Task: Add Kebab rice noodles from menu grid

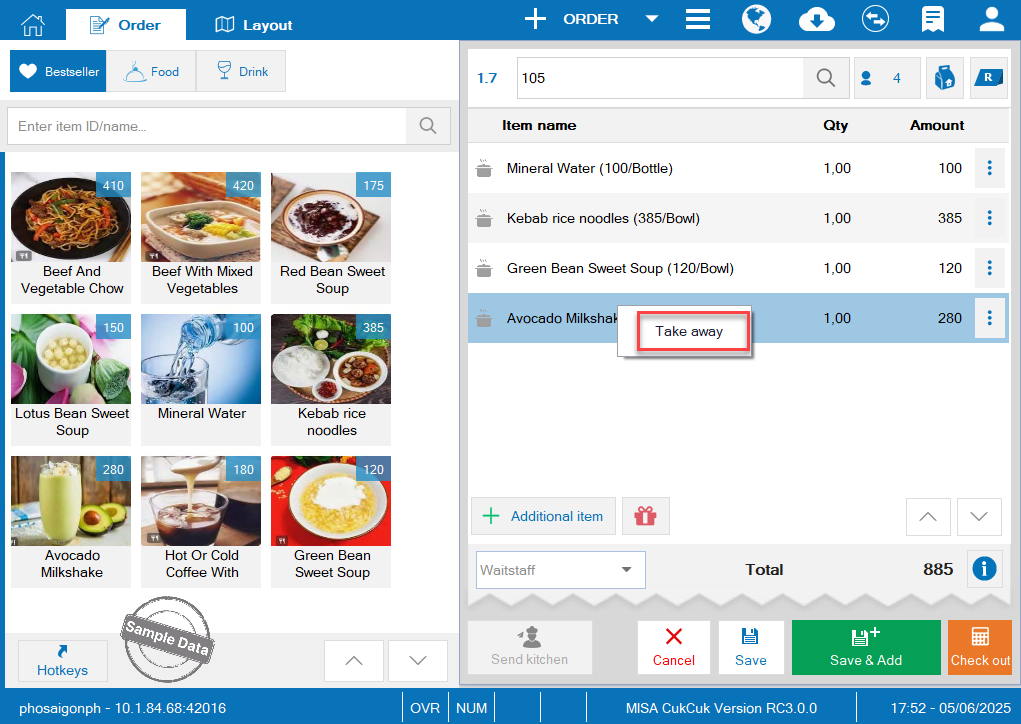Action: [x=331, y=379]
